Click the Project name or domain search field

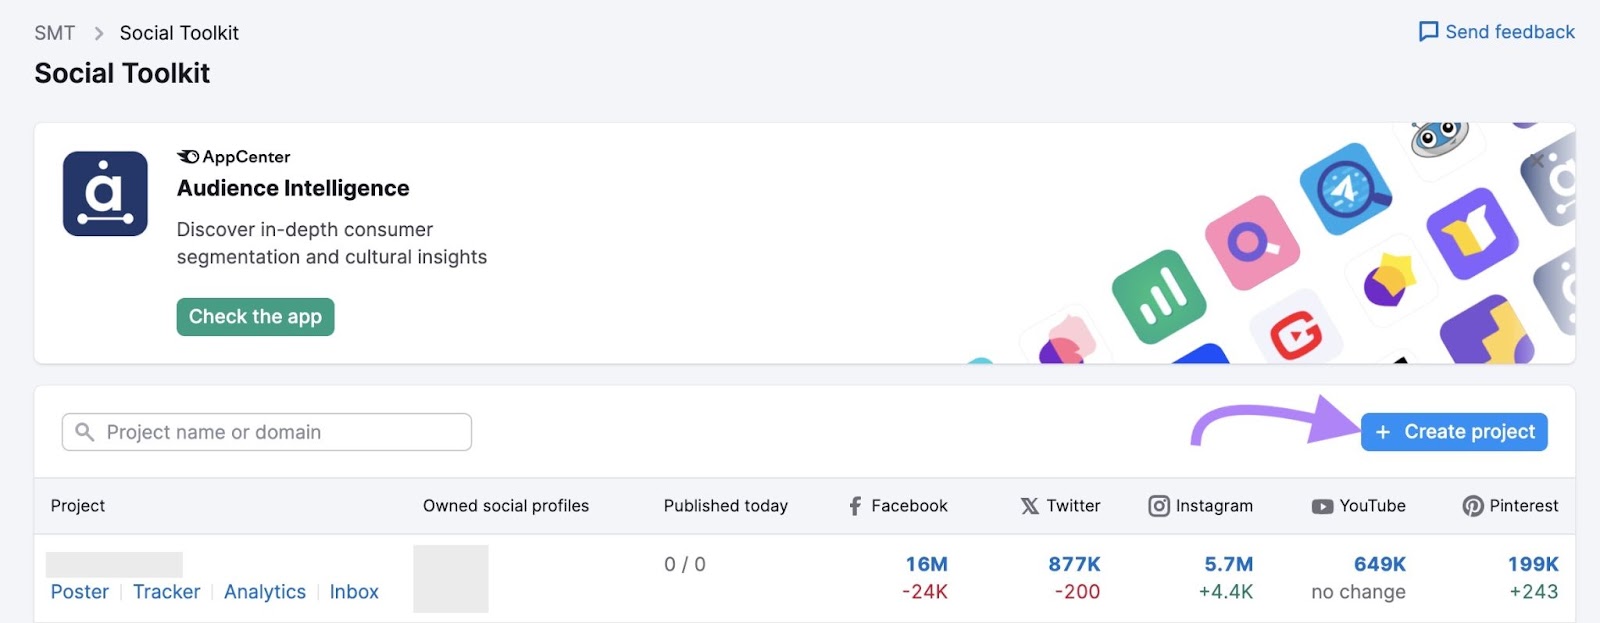click(x=265, y=431)
